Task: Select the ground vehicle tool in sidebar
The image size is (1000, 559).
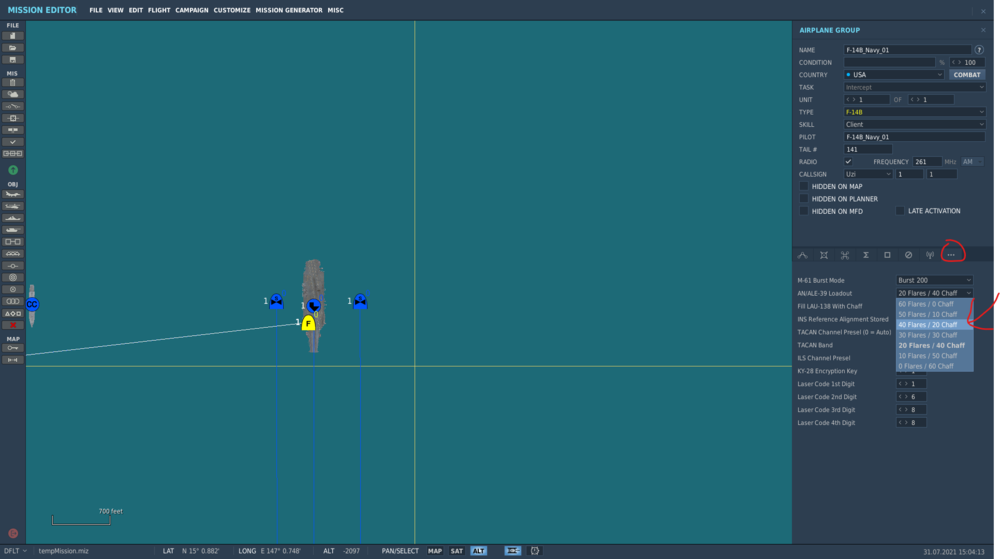Action: [13, 230]
